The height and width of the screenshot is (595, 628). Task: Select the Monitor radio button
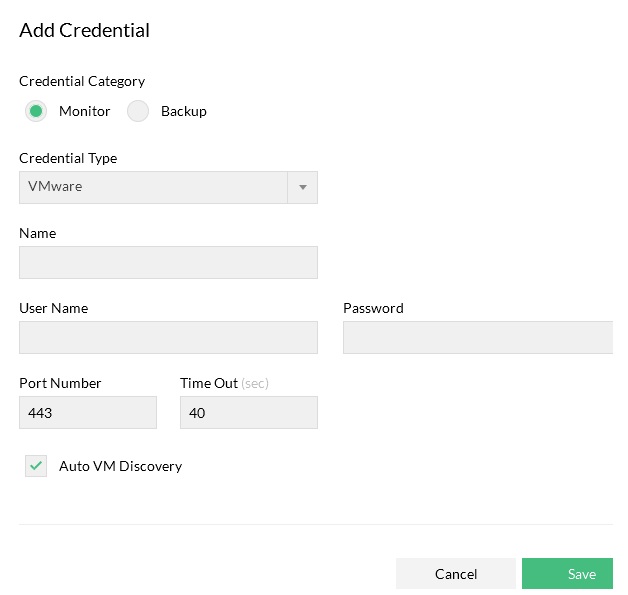point(36,111)
